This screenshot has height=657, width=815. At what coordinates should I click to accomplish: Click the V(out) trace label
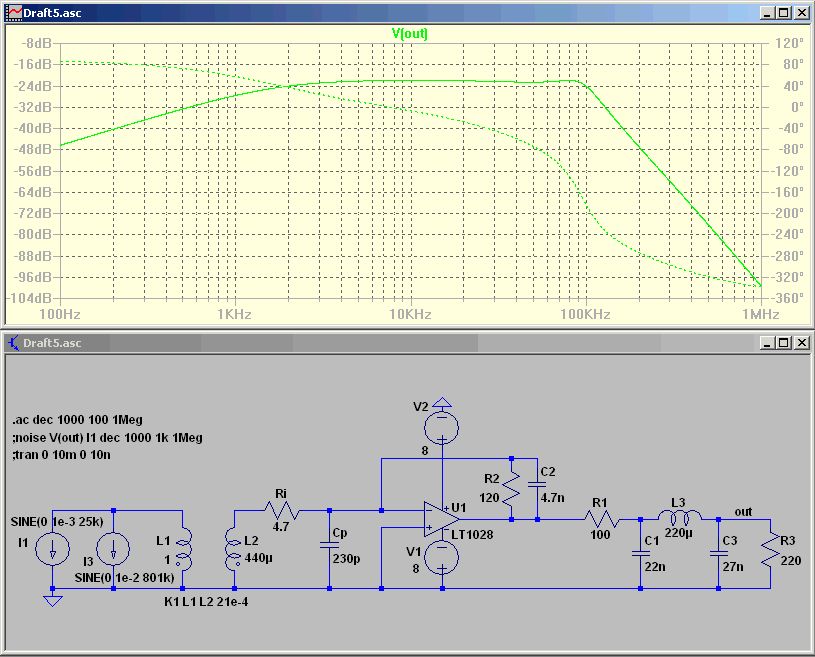pos(410,34)
